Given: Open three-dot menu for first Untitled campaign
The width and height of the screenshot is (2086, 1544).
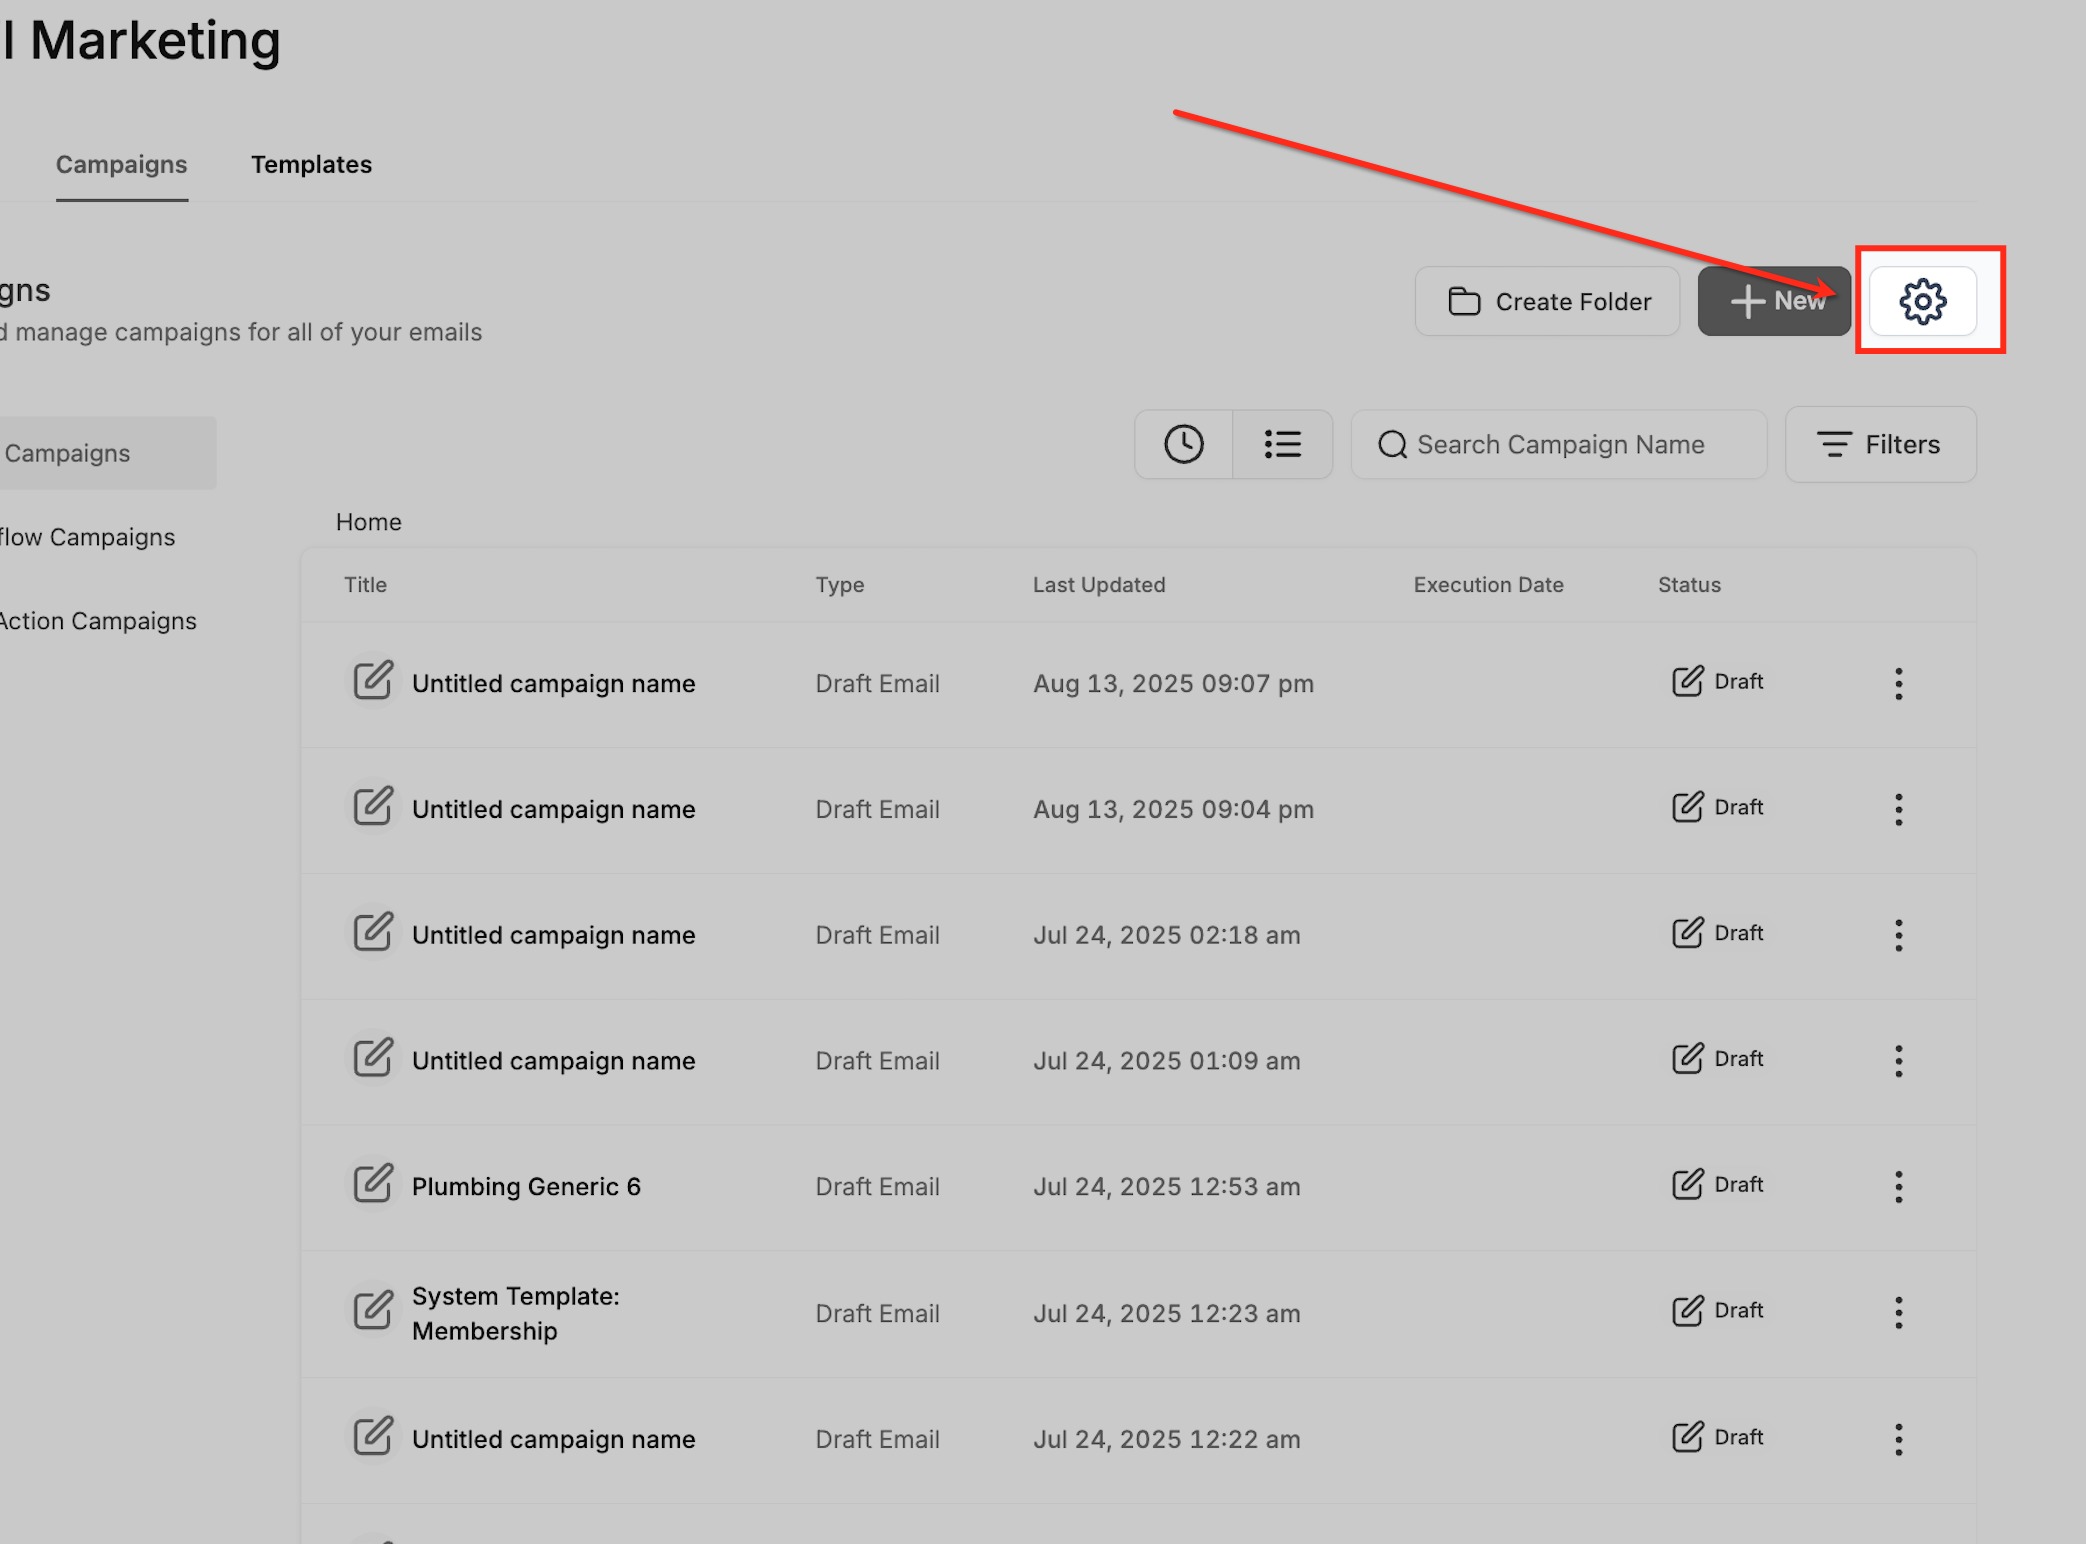Looking at the screenshot, I should pos(1898,684).
